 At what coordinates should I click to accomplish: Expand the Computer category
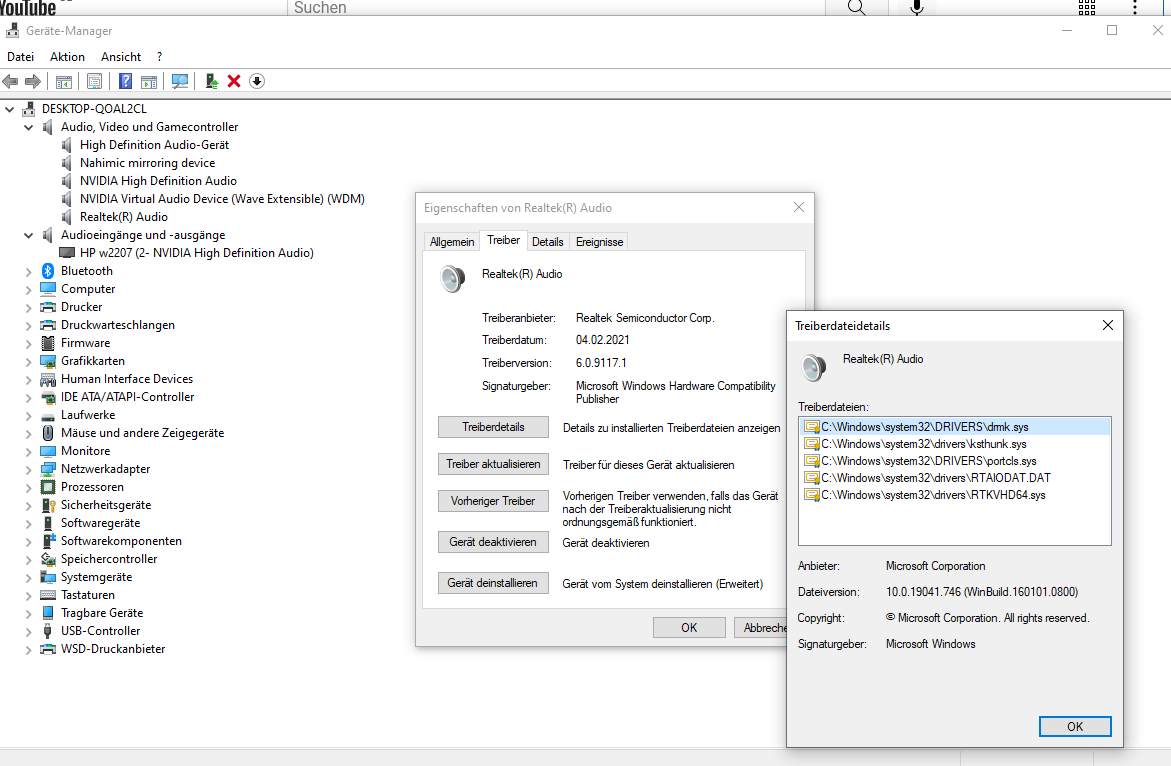pyautogui.click(x=28, y=290)
